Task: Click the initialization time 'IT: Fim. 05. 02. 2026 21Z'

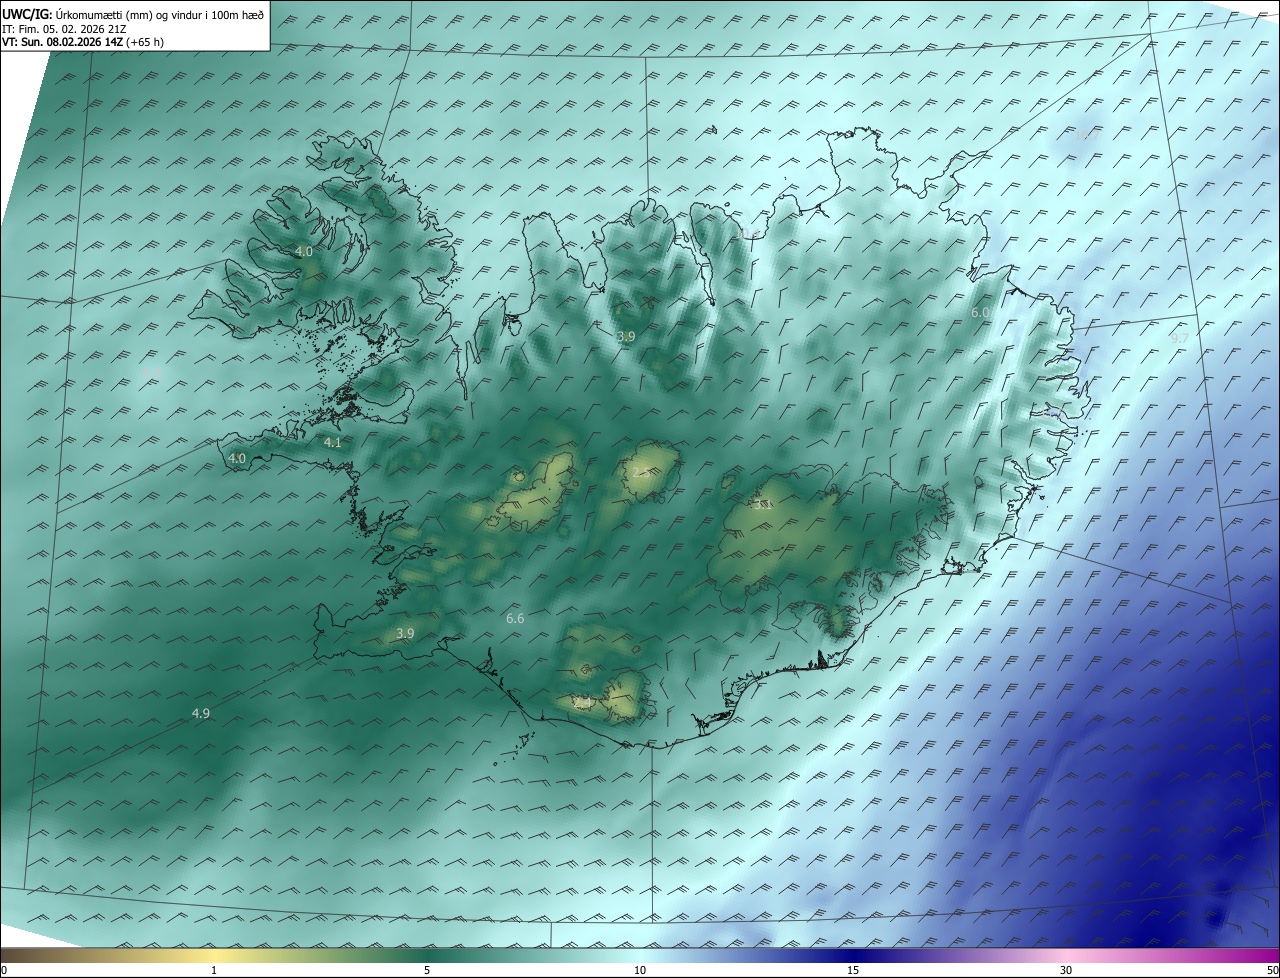Action: click(64, 28)
